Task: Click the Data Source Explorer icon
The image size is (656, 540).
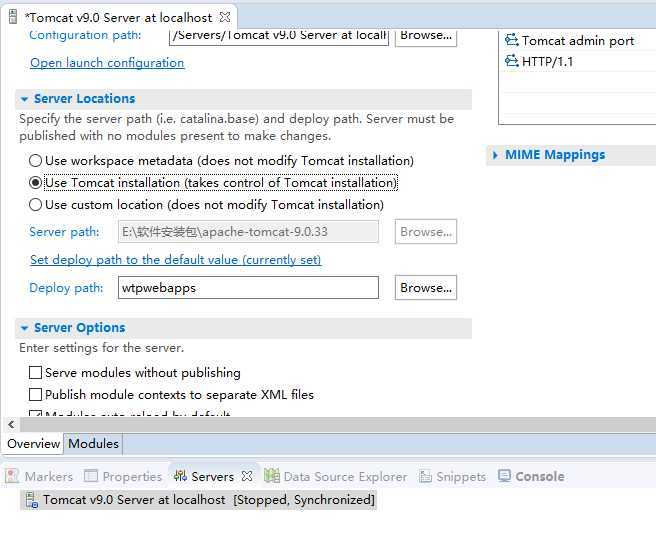Action: click(272, 476)
